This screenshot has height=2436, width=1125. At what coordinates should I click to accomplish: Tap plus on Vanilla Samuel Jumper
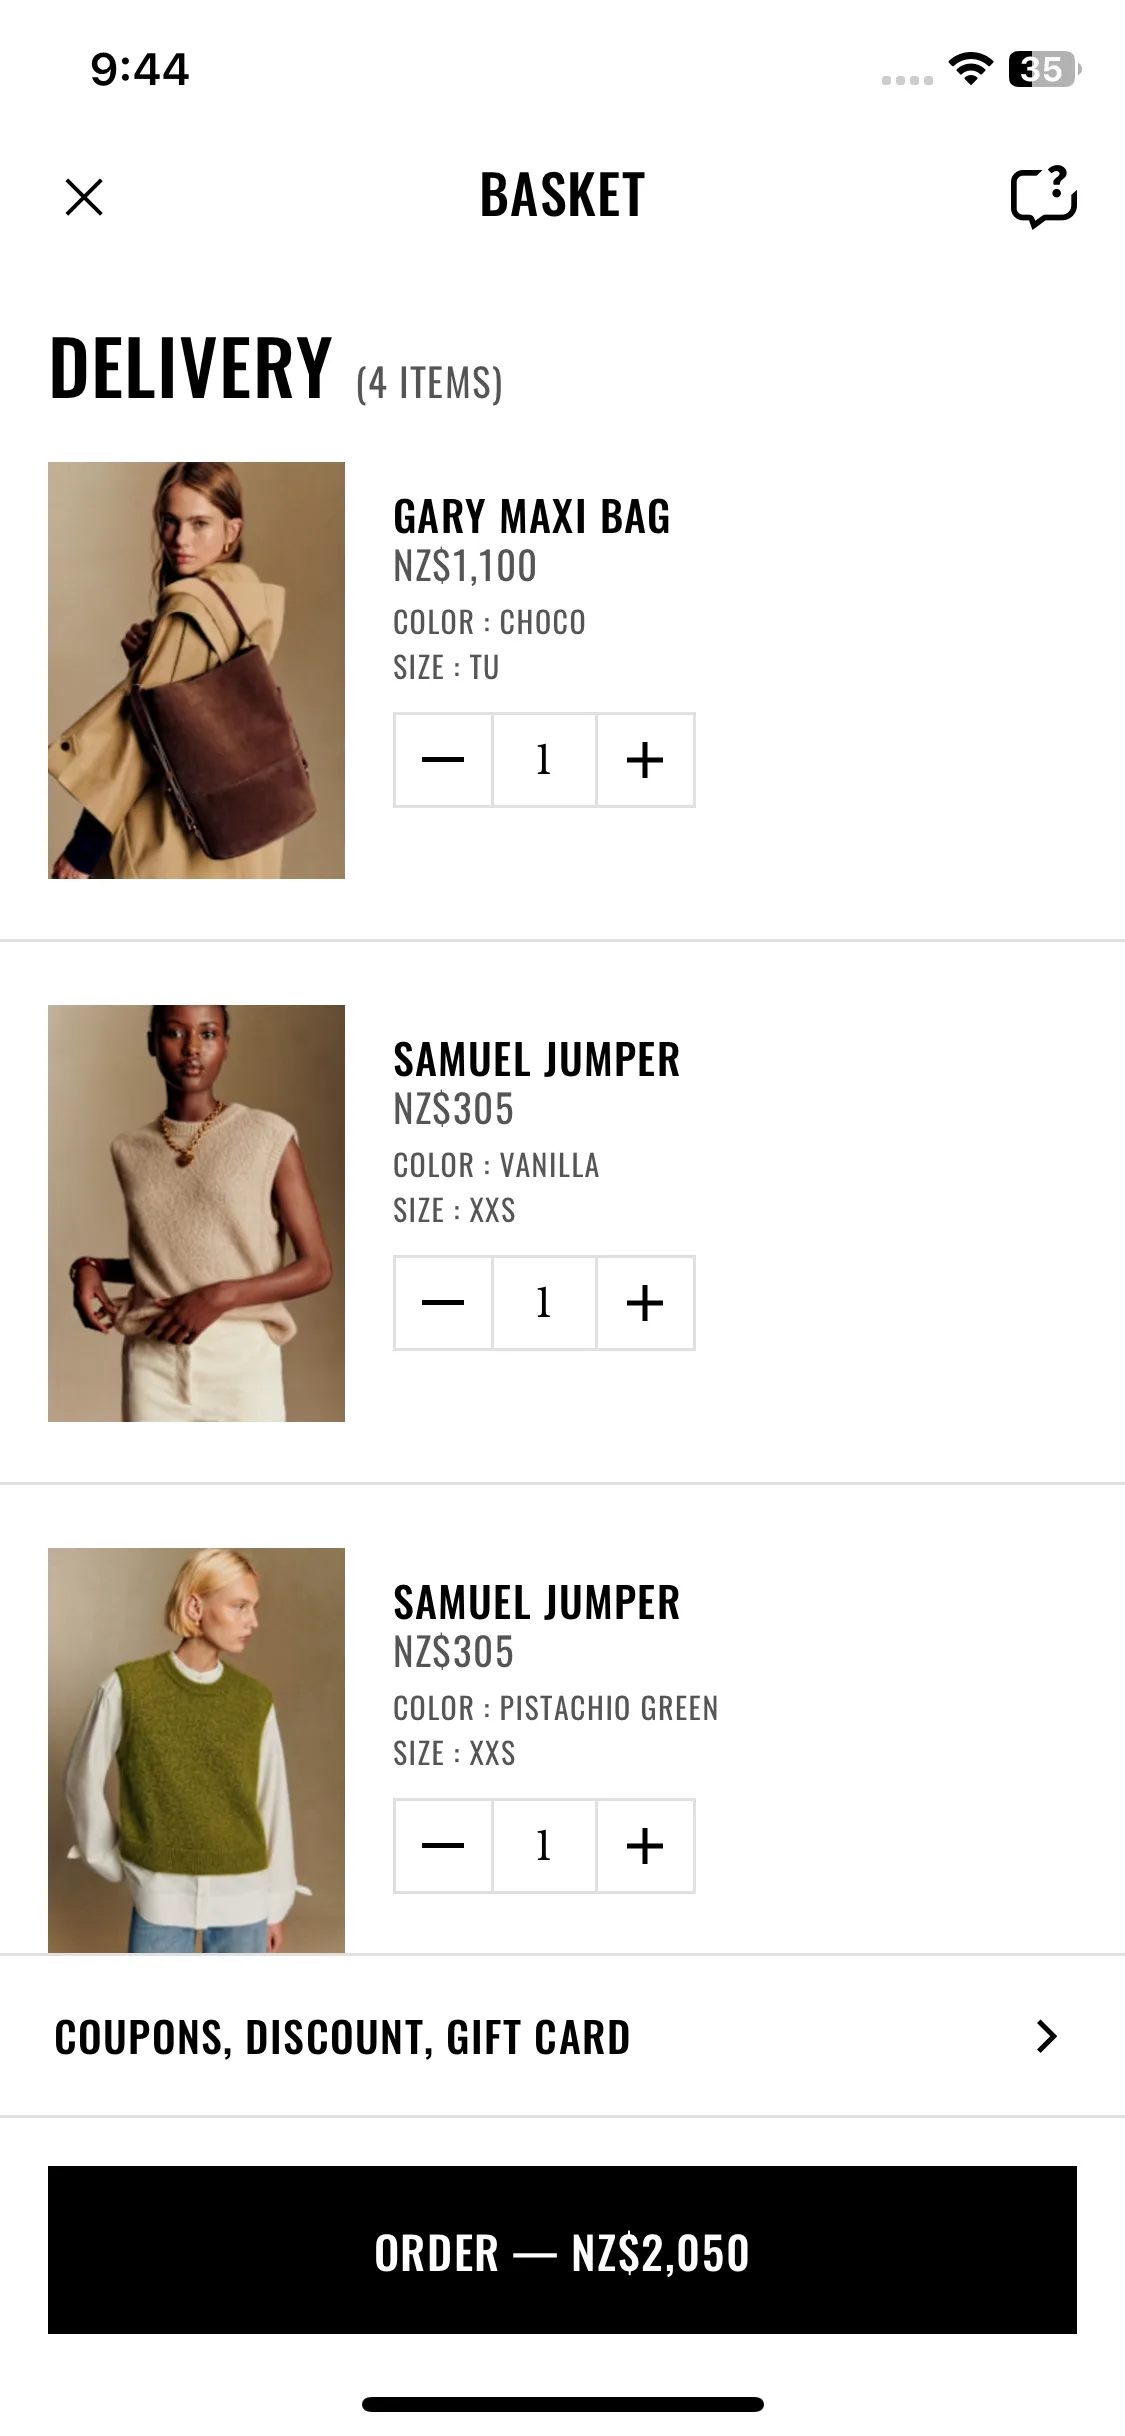click(645, 1303)
